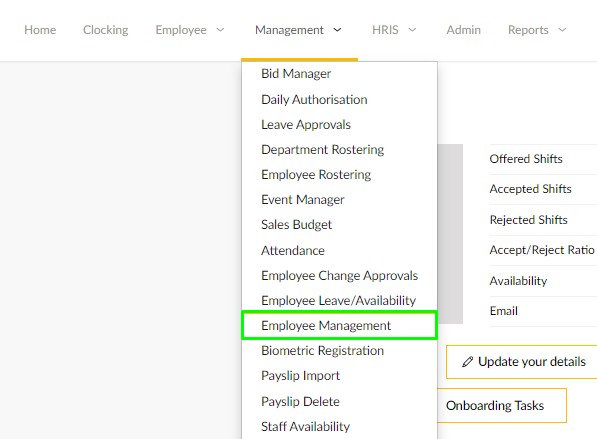Go to the Clocking page
This screenshot has width=597, height=439.
(105, 30)
